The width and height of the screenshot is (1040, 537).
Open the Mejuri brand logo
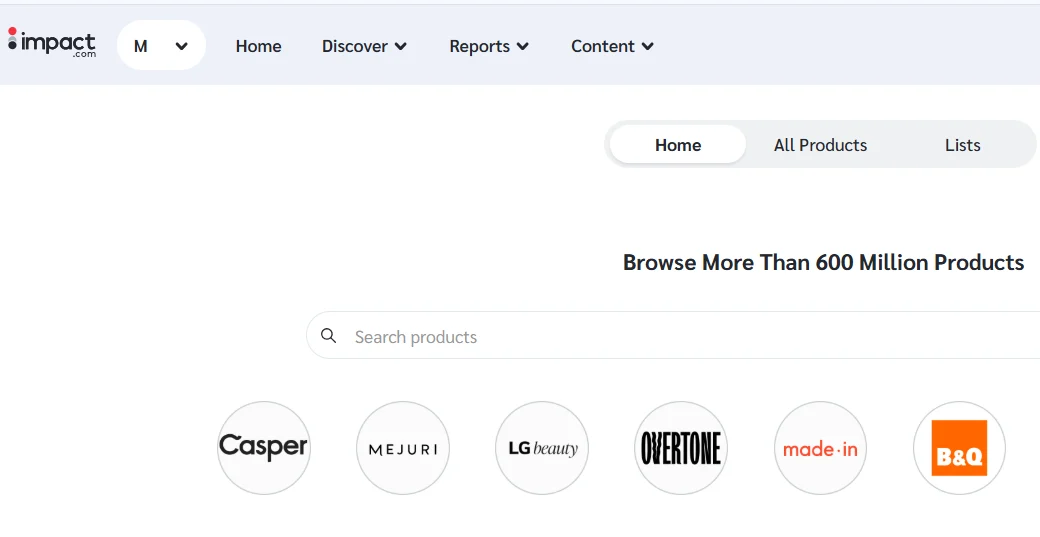403,448
